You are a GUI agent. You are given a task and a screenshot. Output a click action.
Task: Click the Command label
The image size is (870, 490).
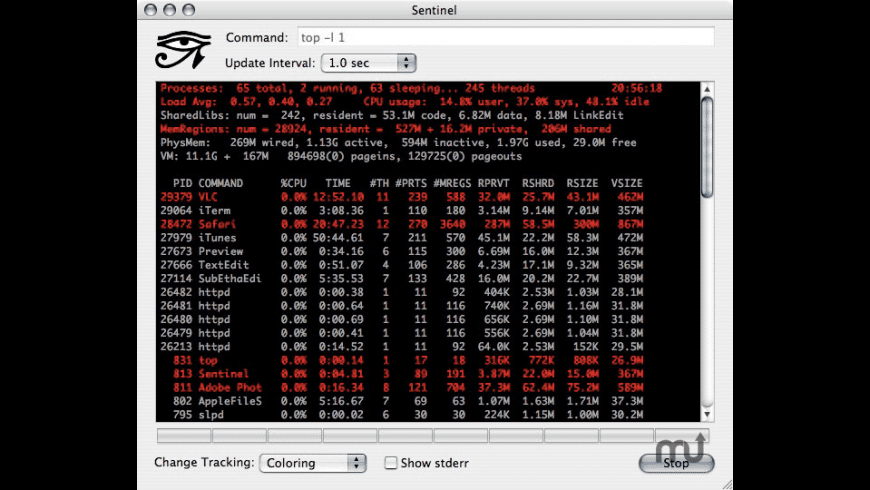[x=257, y=38]
